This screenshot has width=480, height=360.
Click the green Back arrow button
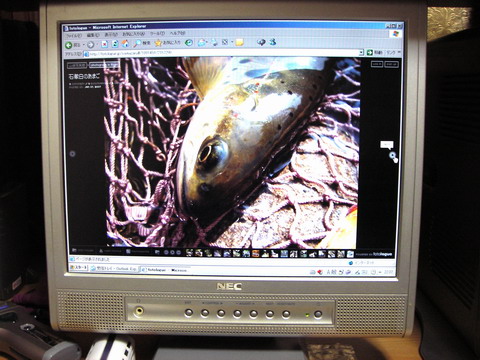[69, 45]
